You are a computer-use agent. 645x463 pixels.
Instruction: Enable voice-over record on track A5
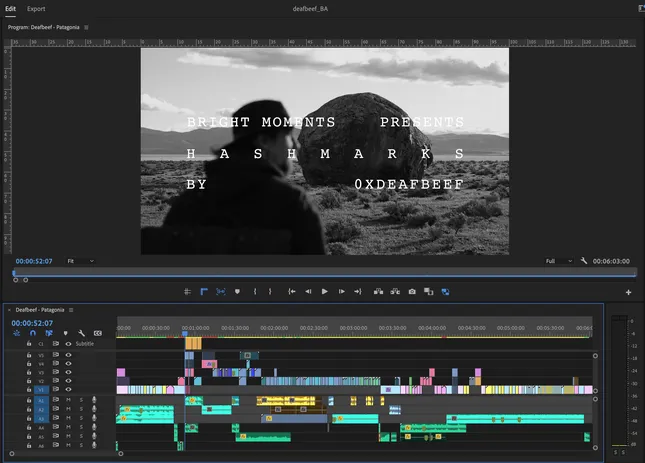point(94,436)
